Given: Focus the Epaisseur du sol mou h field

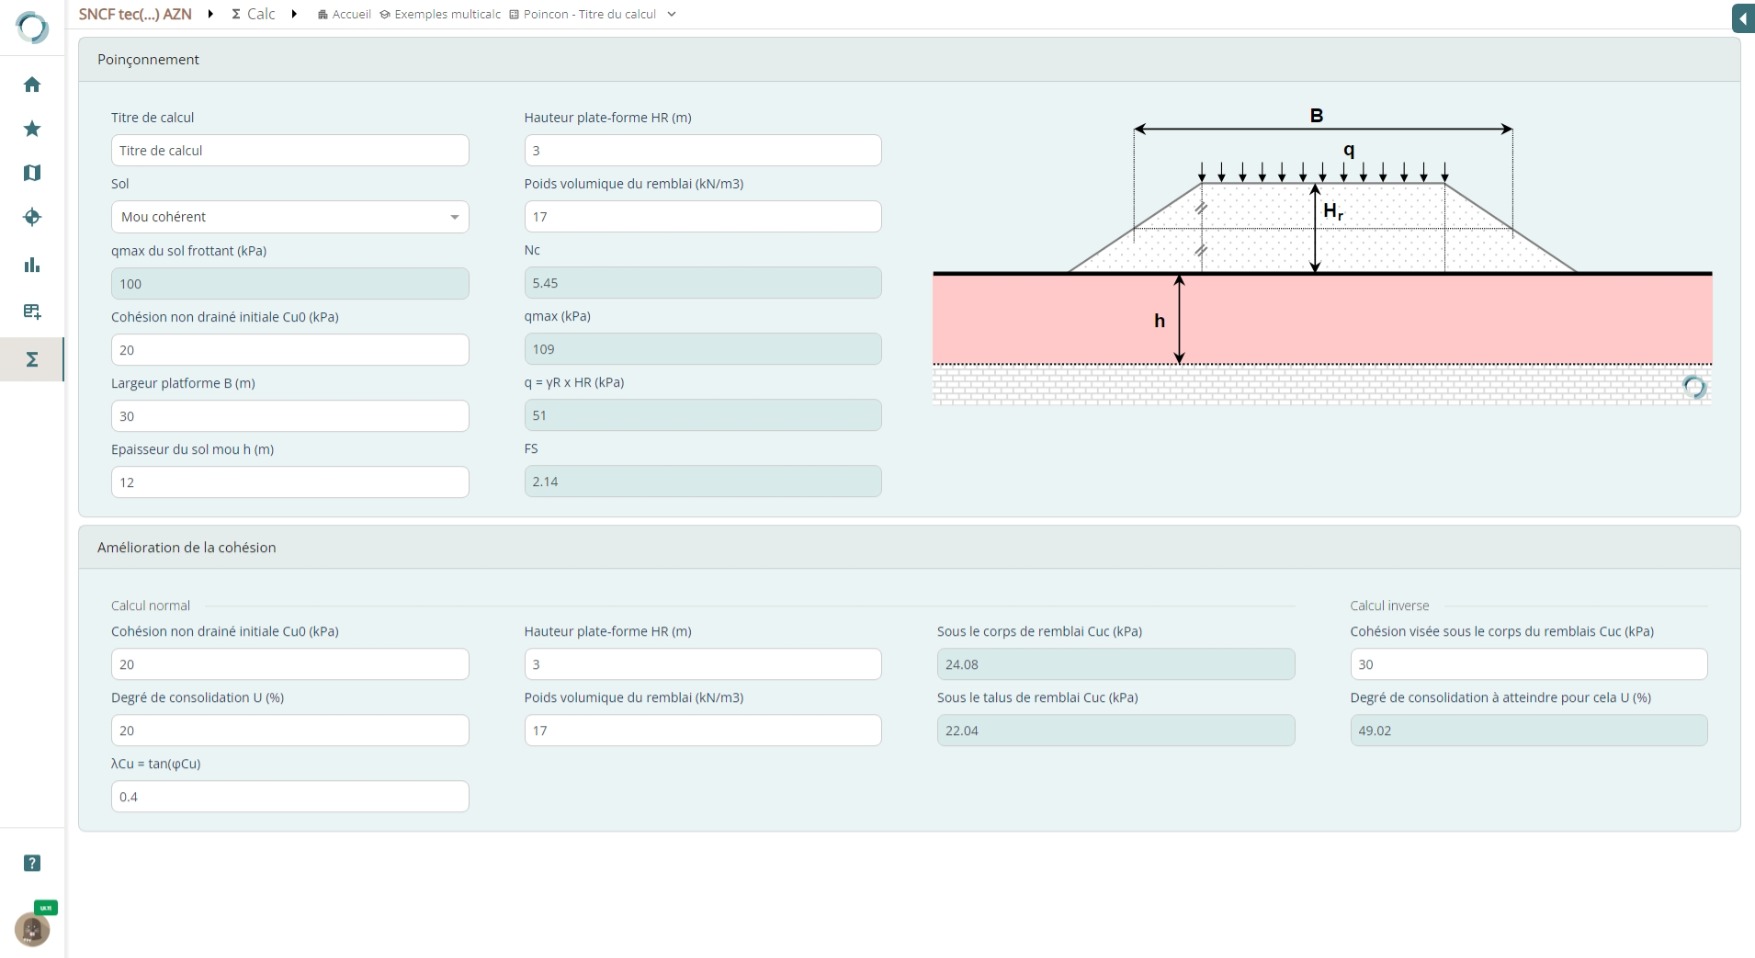Looking at the screenshot, I should (x=290, y=482).
